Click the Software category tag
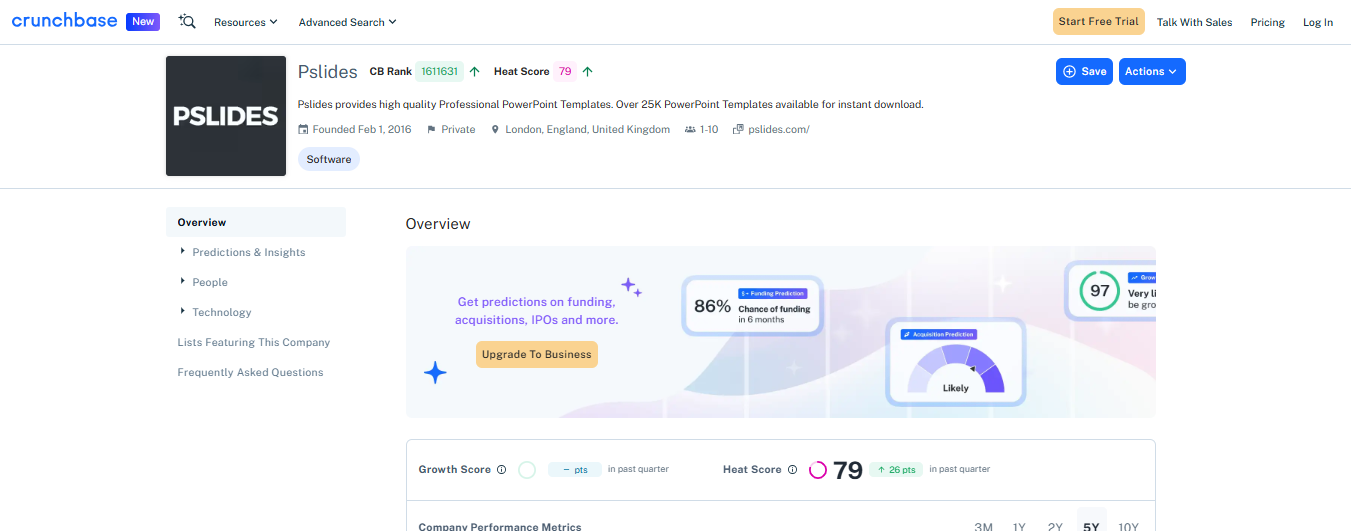The height and width of the screenshot is (531, 1351). [329, 159]
